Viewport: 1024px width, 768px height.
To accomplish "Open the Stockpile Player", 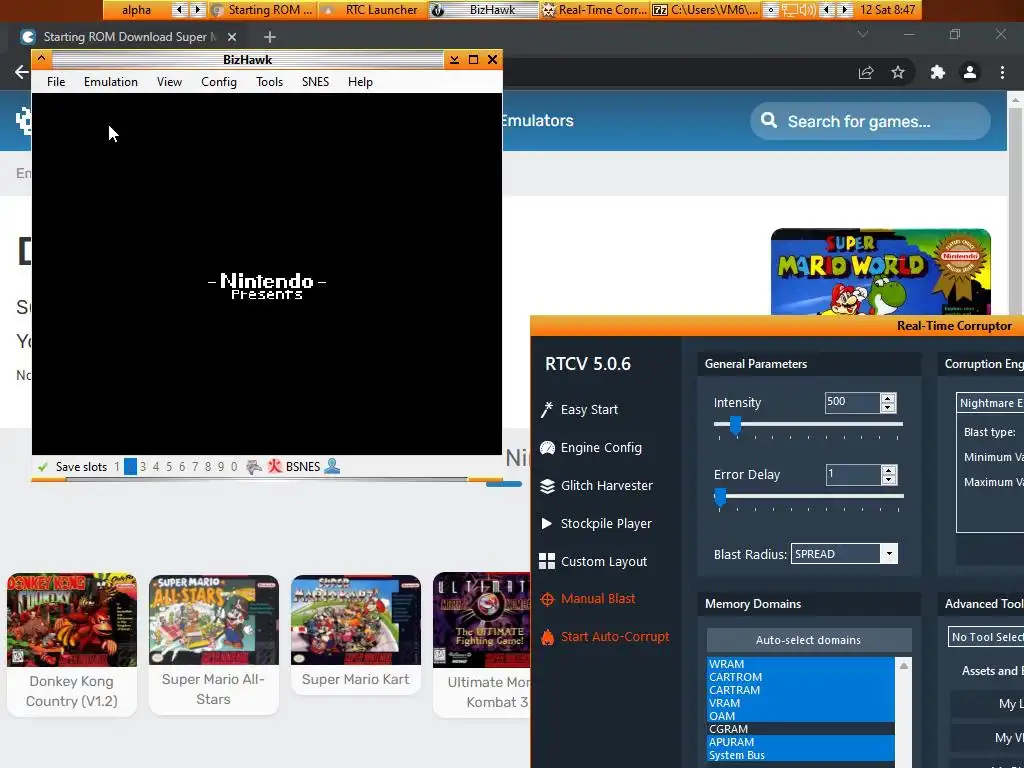I will 596,523.
